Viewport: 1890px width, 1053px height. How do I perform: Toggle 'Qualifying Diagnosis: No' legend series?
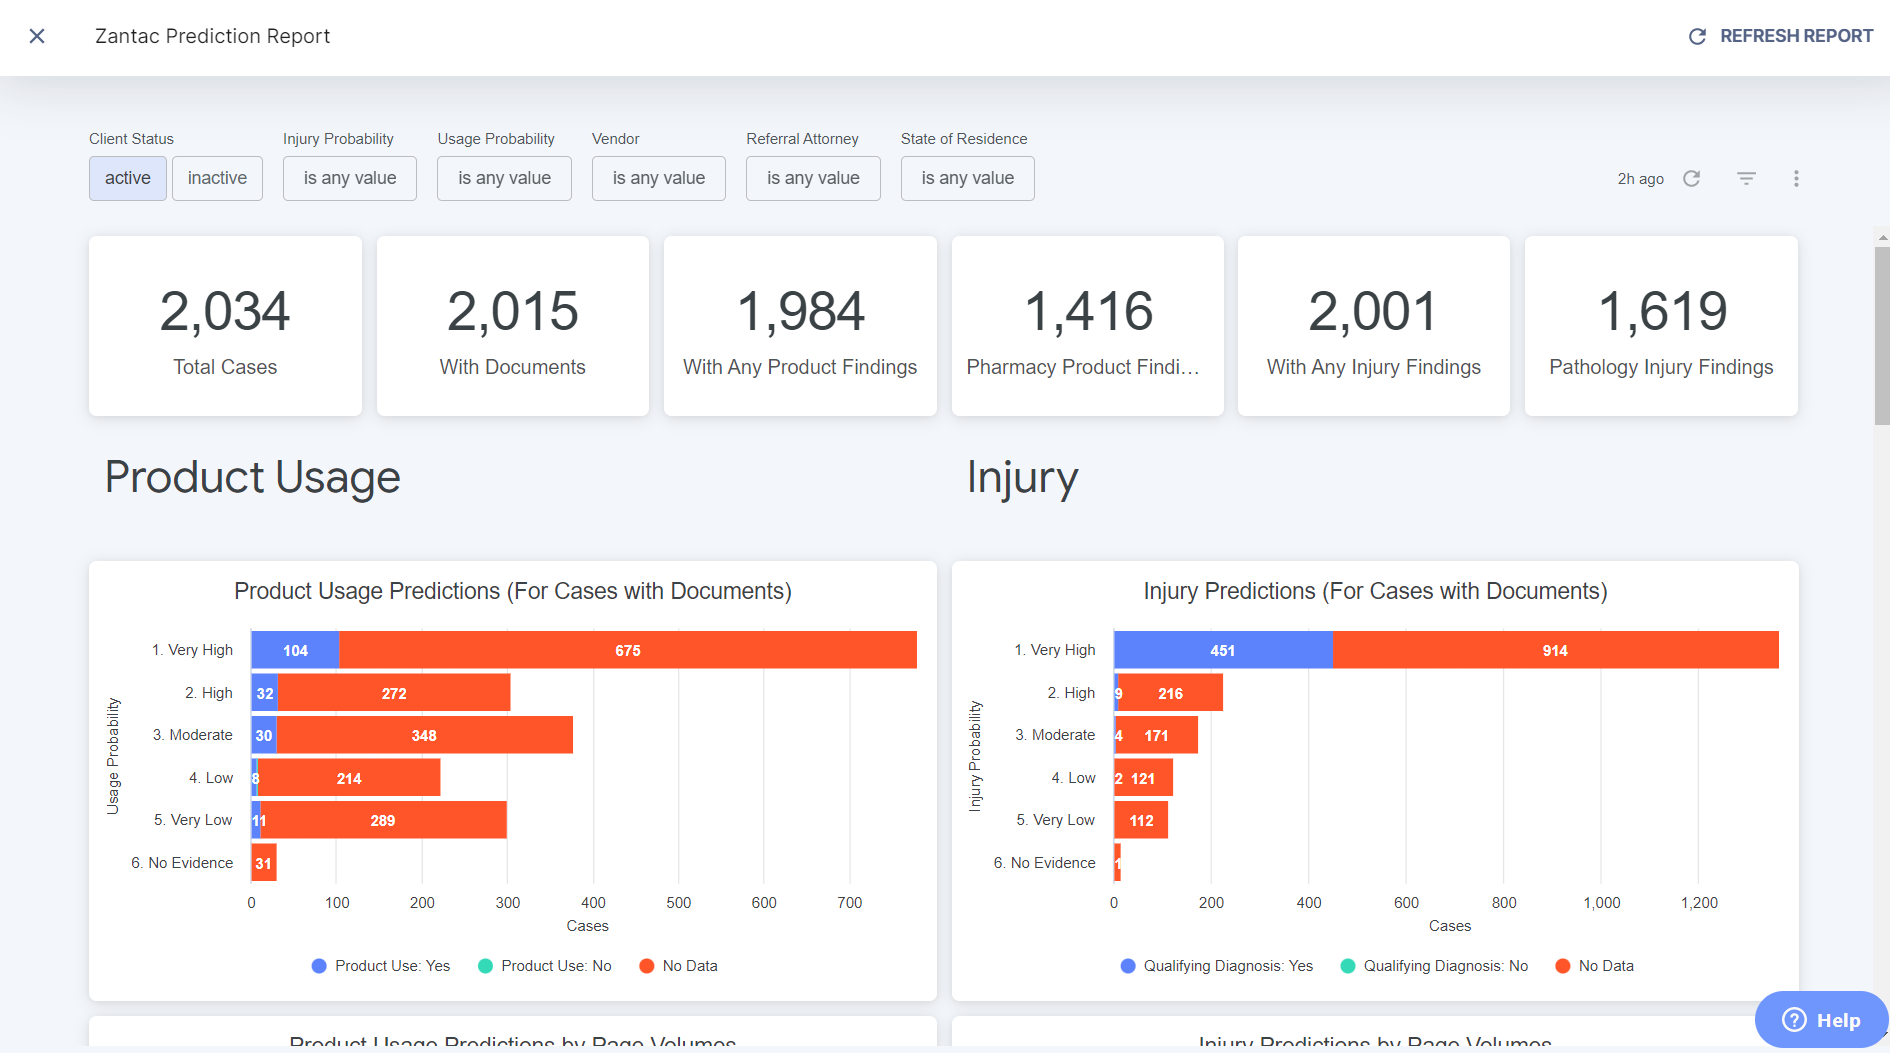click(x=1434, y=966)
